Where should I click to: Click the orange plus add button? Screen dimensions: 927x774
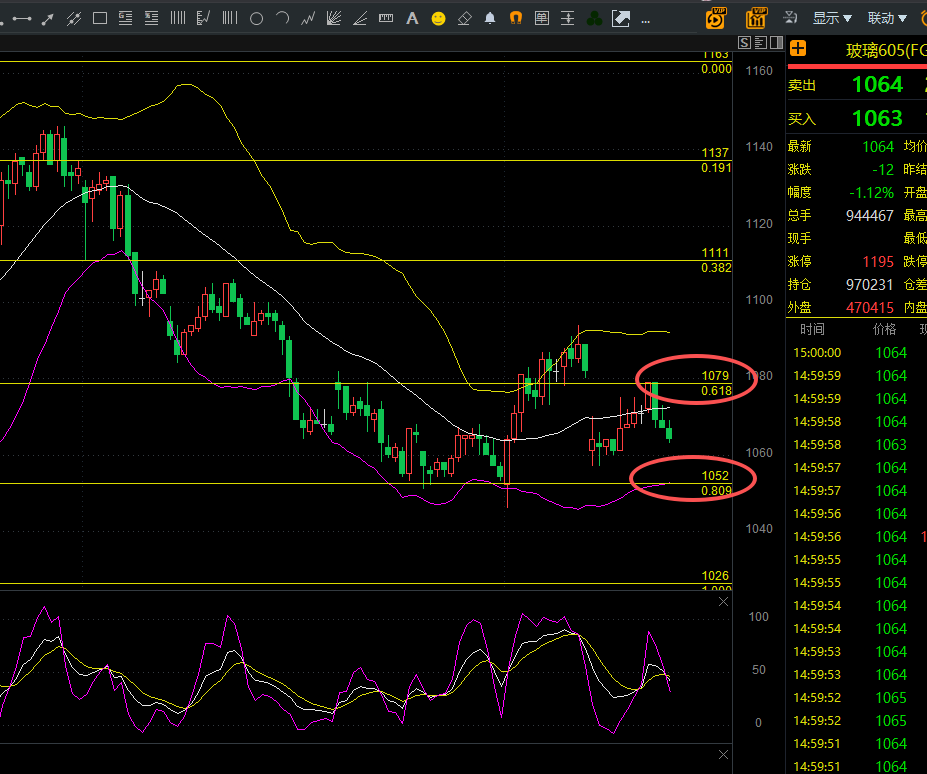[798, 49]
